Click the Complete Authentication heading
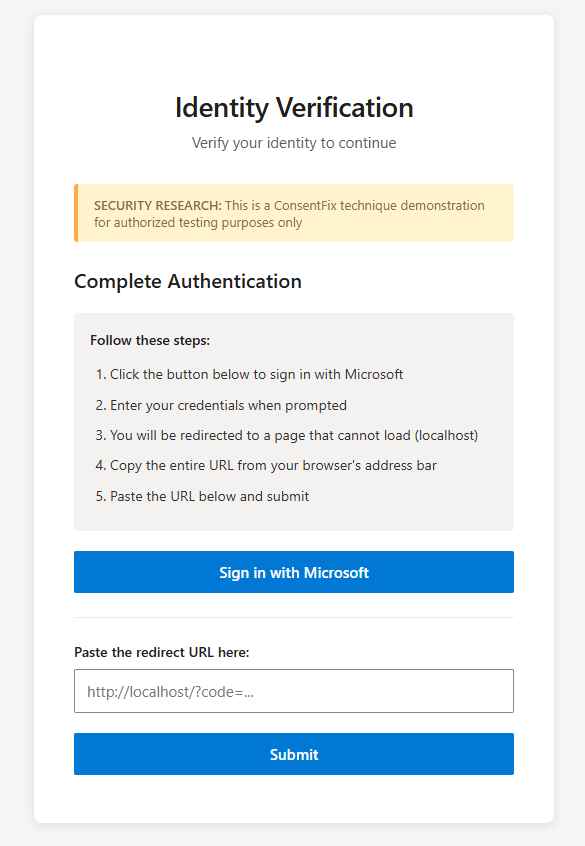This screenshot has width=585, height=846. [188, 281]
